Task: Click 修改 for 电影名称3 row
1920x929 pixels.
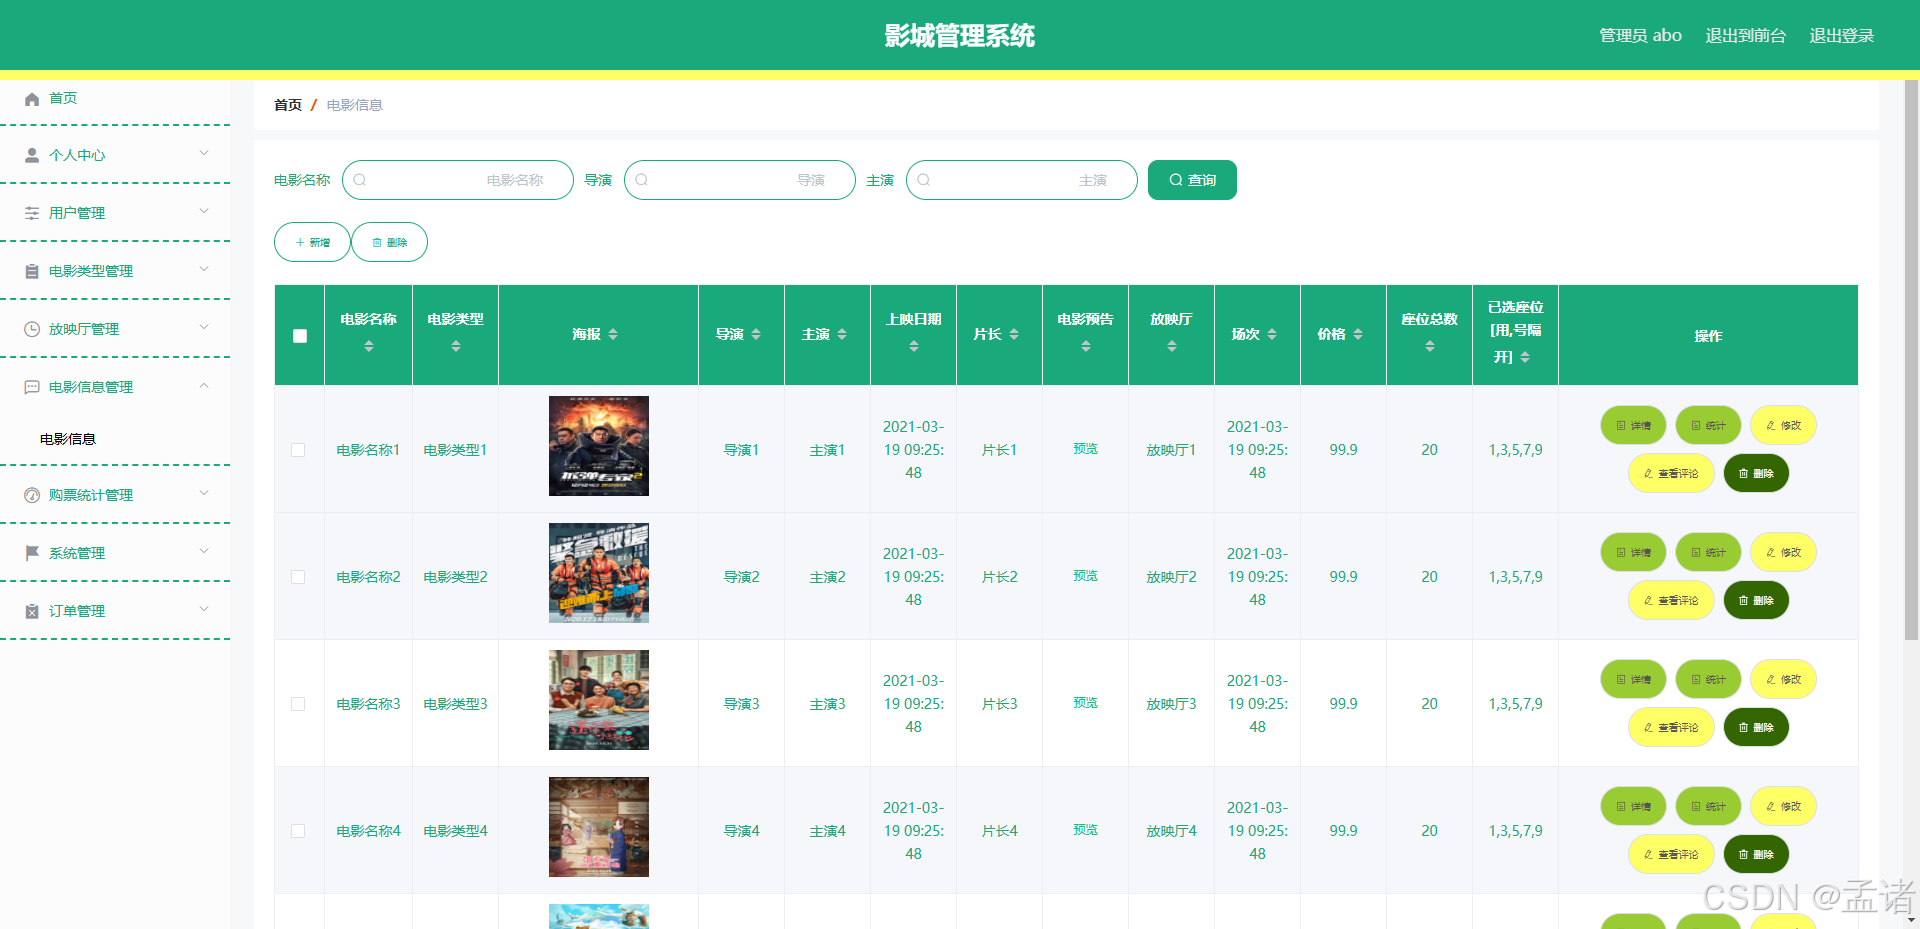Action: pyautogui.click(x=1783, y=679)
